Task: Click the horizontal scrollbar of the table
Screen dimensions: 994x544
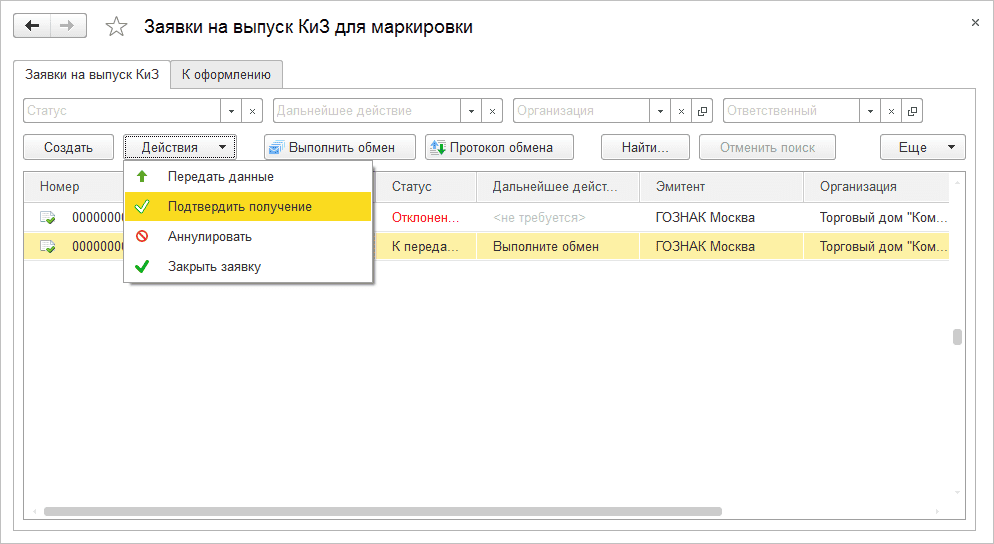Action: [380, 511]
